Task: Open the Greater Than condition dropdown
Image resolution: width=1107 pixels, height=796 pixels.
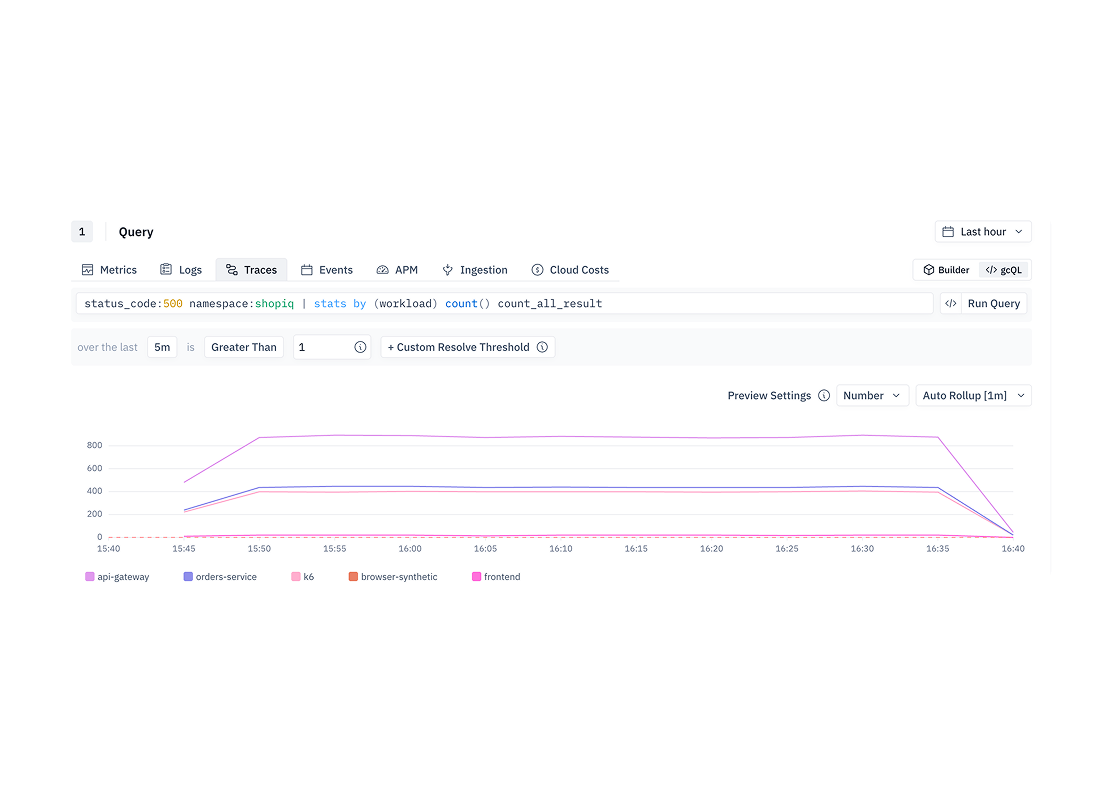Action: pos(244,347)
